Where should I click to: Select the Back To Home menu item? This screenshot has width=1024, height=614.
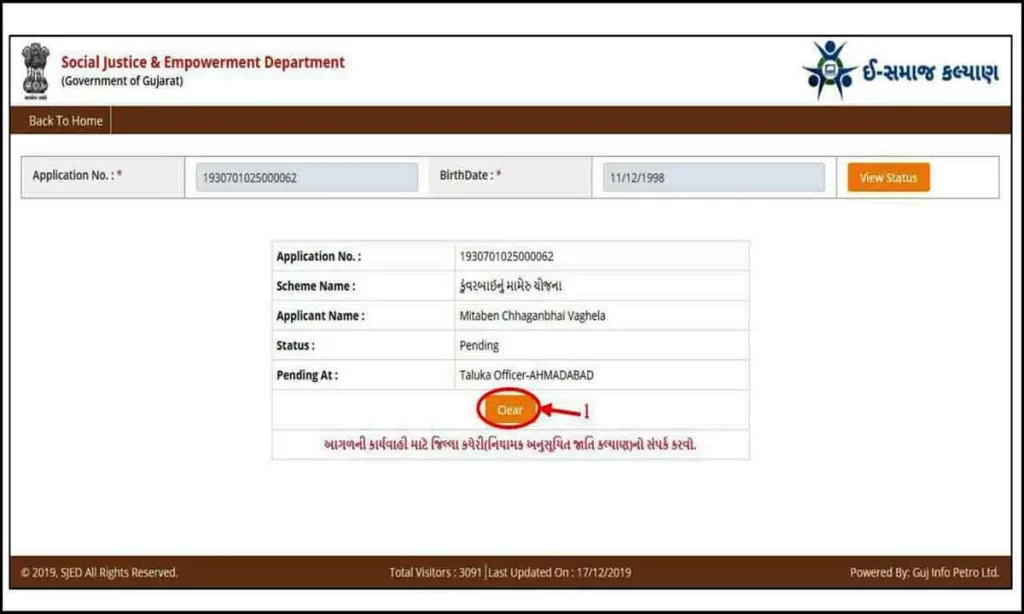point(62,120)
